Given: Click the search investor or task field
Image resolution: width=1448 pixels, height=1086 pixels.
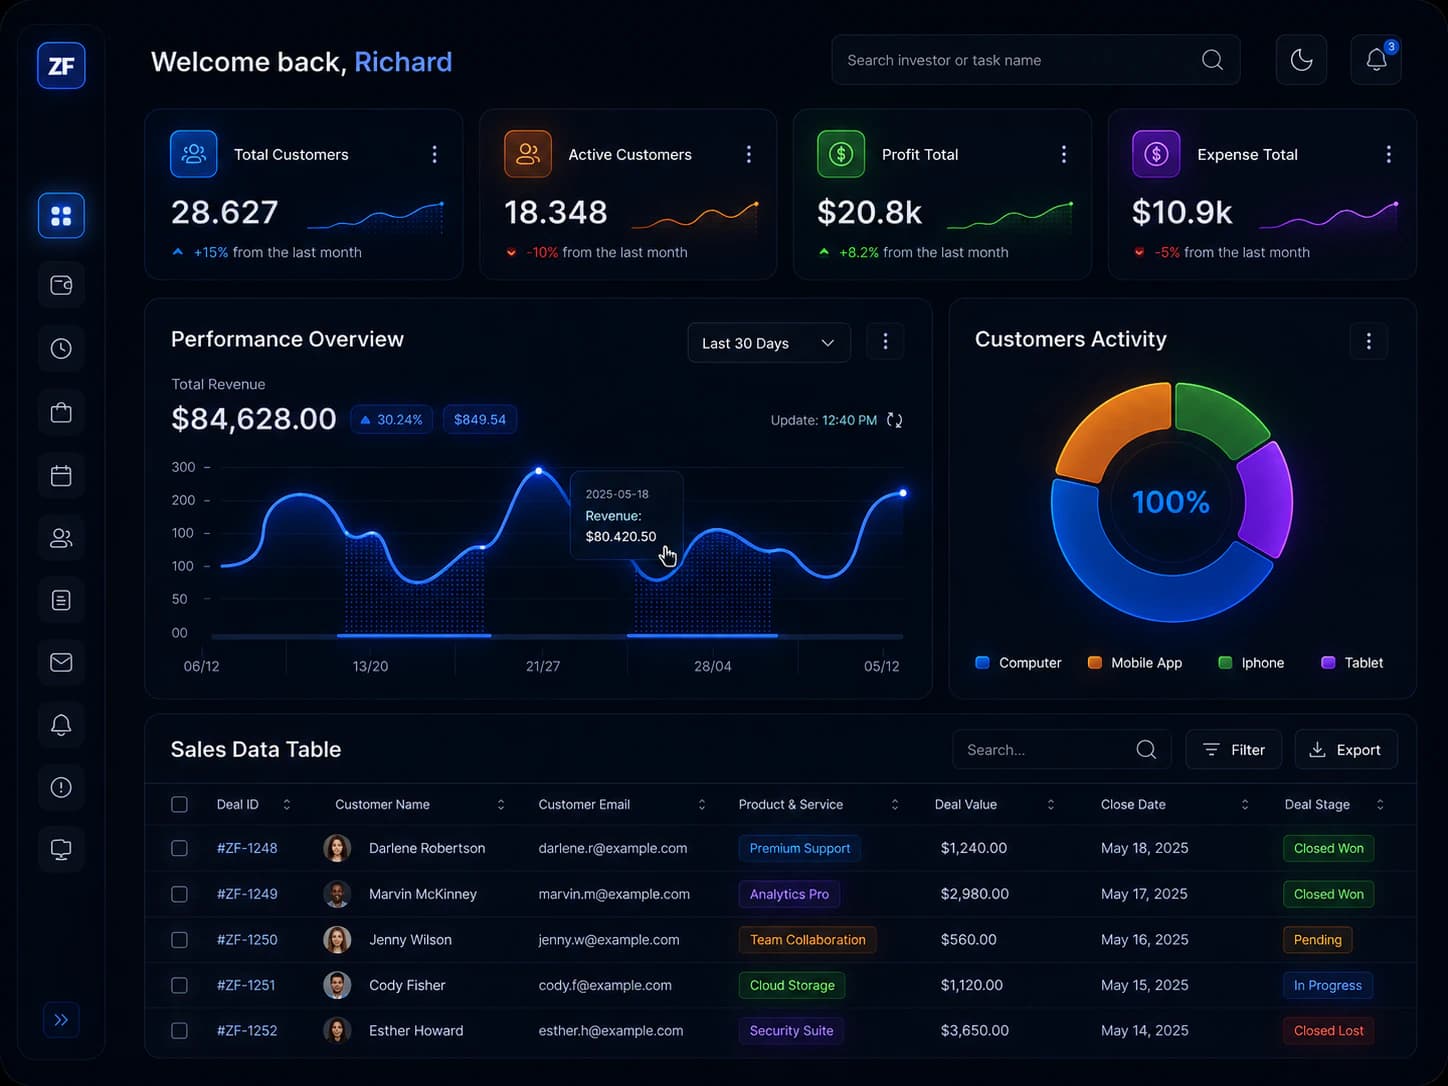Looking at the screenshot, I should (1036, 60).
